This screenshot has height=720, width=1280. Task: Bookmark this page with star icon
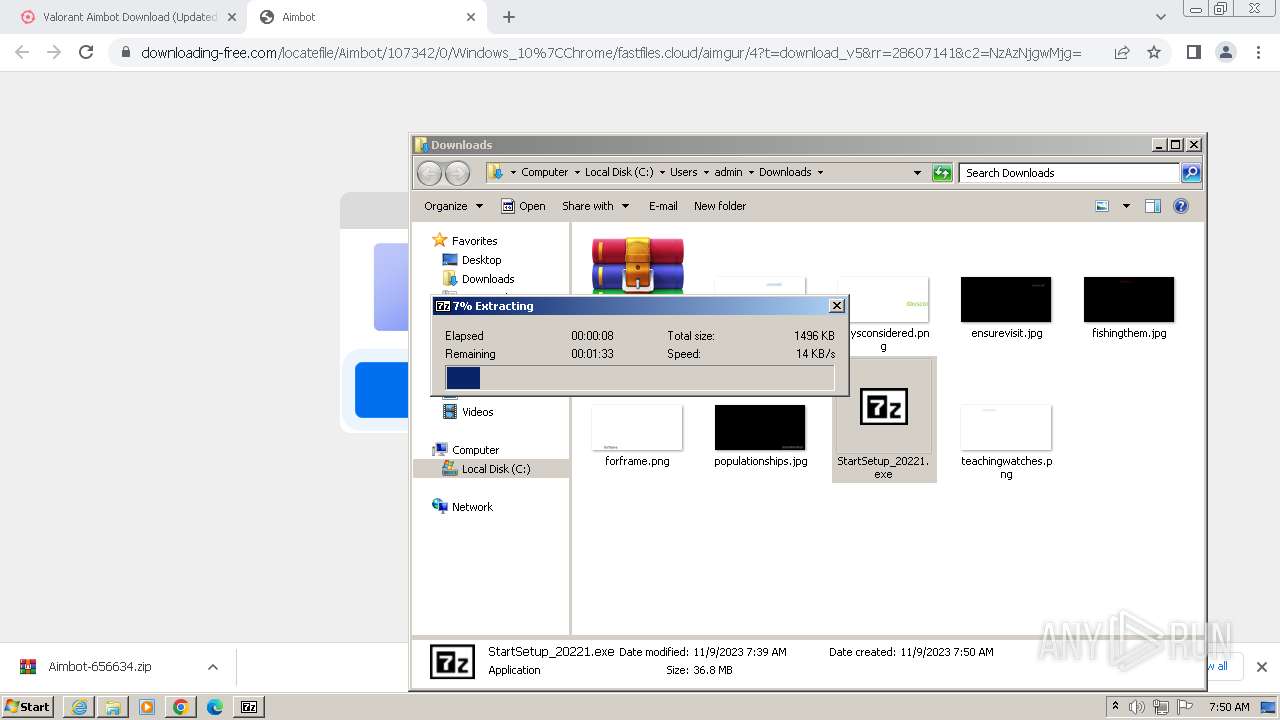pos(1154,52)
